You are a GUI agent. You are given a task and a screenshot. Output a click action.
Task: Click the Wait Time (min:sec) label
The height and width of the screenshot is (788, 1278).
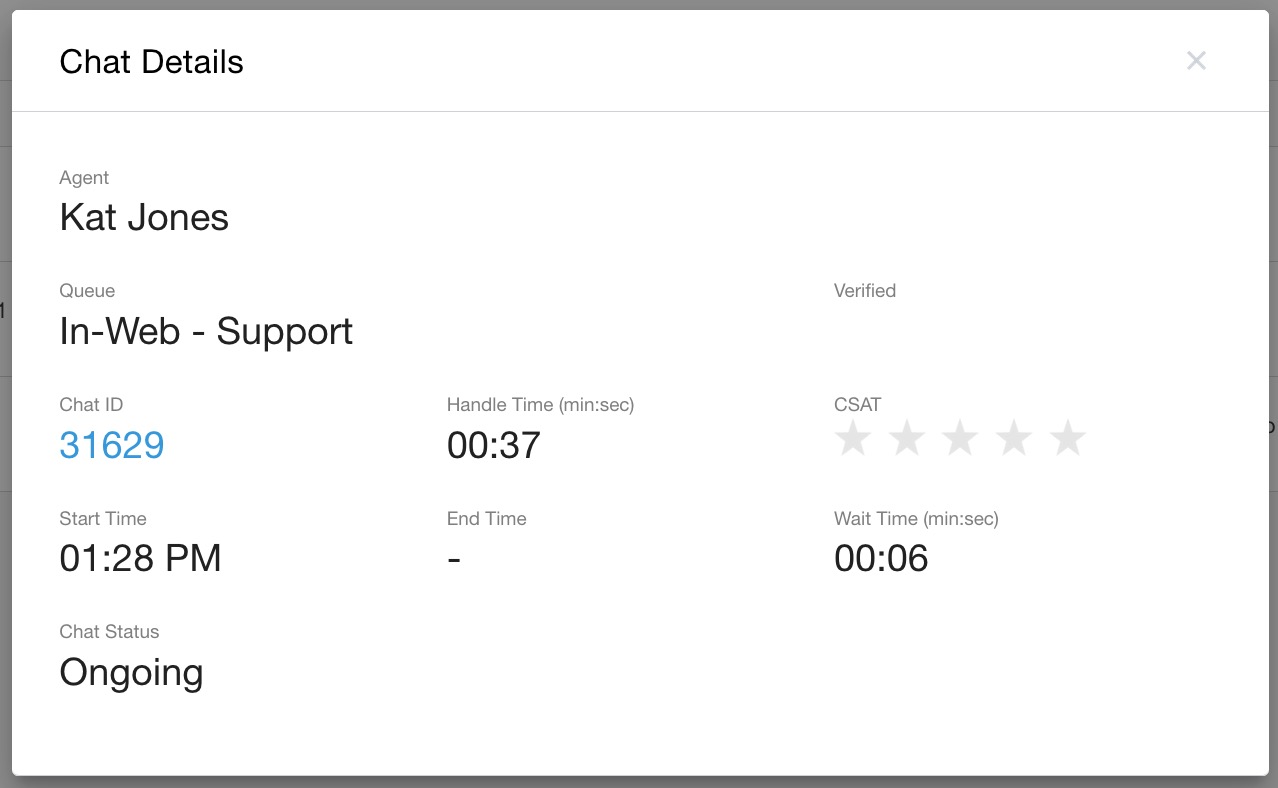pyautogui.click(x=916, y=519)
